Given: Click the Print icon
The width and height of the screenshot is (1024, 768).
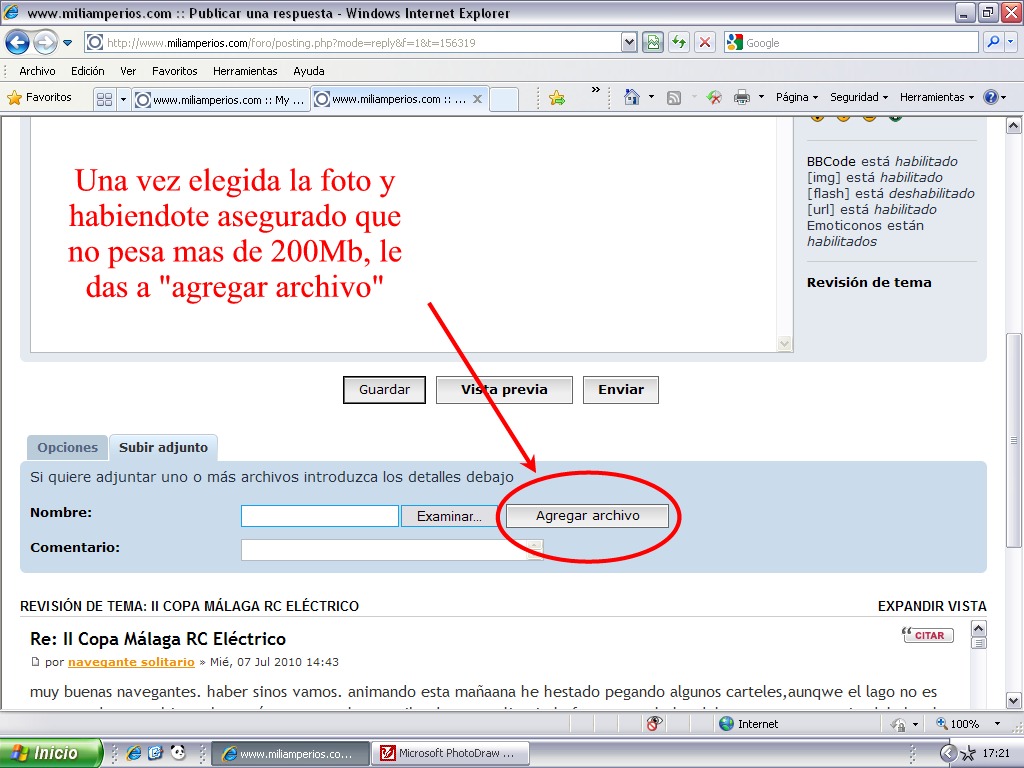Looking at the screenshot, I should (x=742, y=97).
